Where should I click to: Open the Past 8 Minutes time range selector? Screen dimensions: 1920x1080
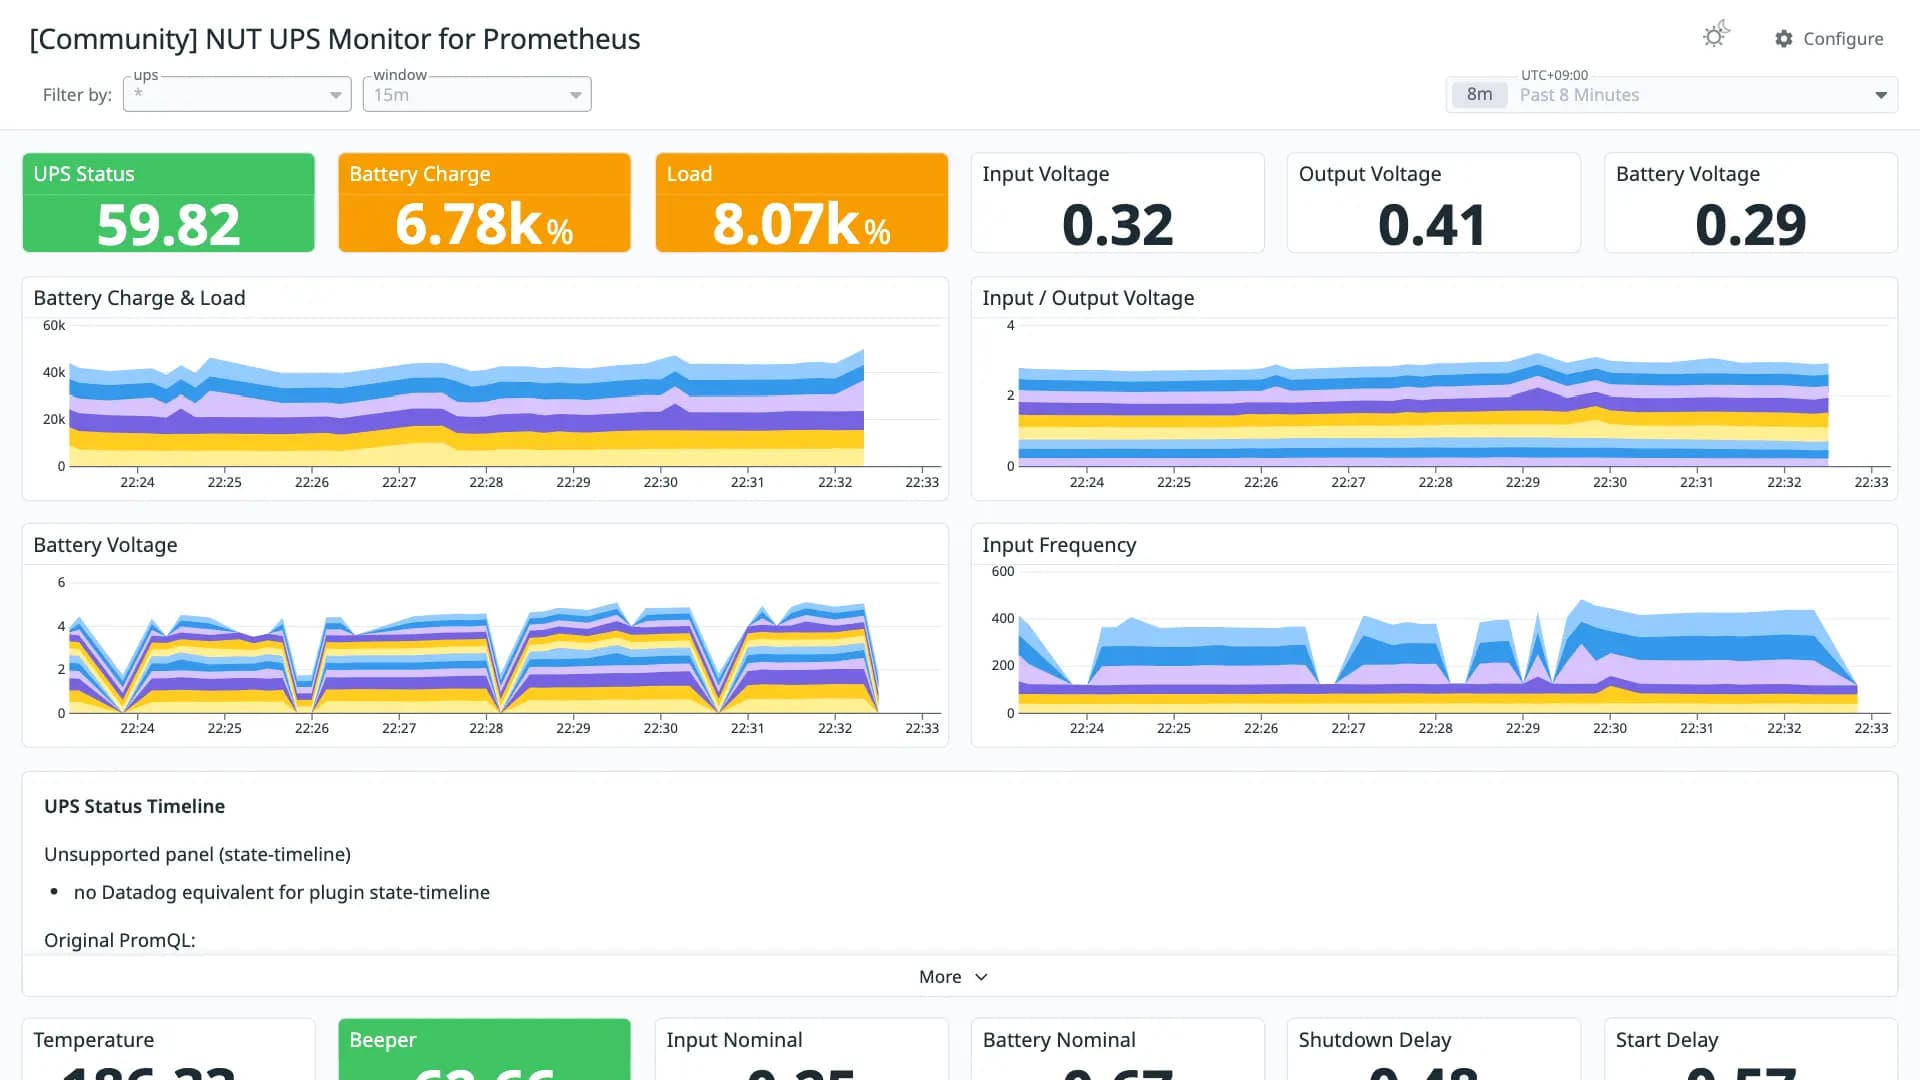[1671, 95]
